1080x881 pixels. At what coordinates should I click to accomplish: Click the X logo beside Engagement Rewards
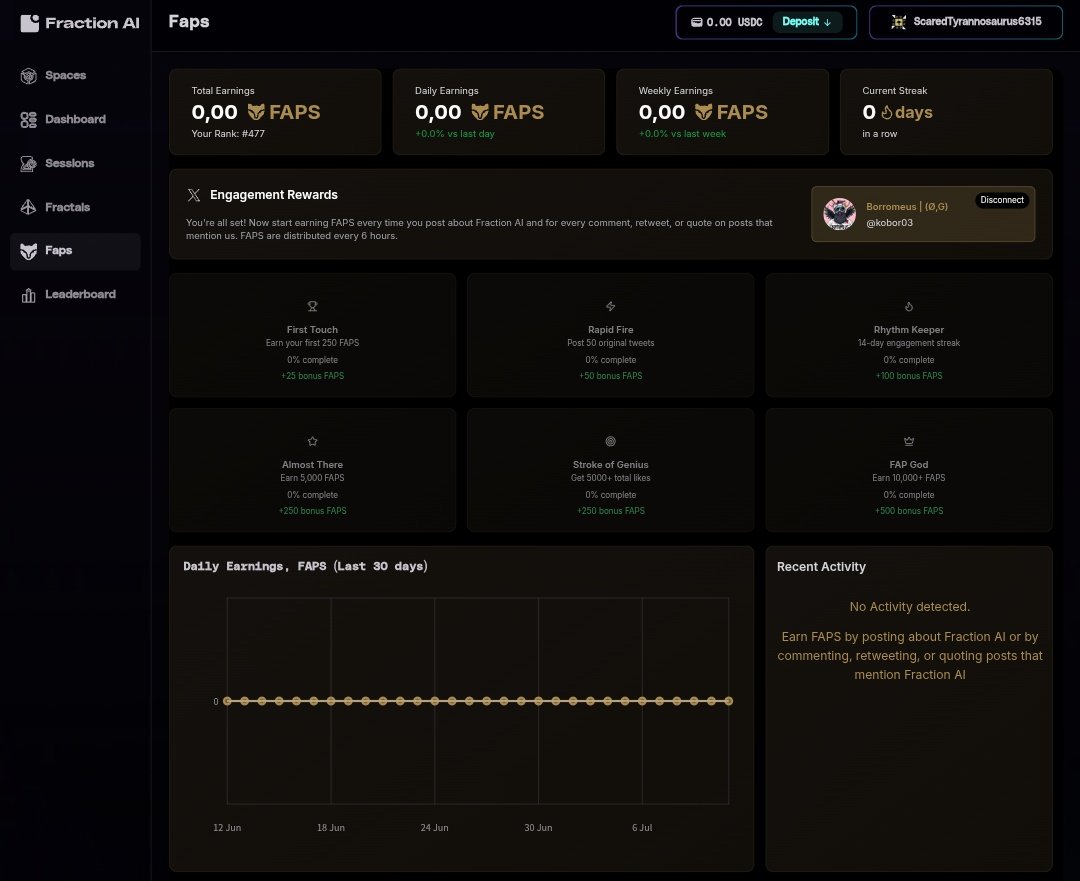194,195
